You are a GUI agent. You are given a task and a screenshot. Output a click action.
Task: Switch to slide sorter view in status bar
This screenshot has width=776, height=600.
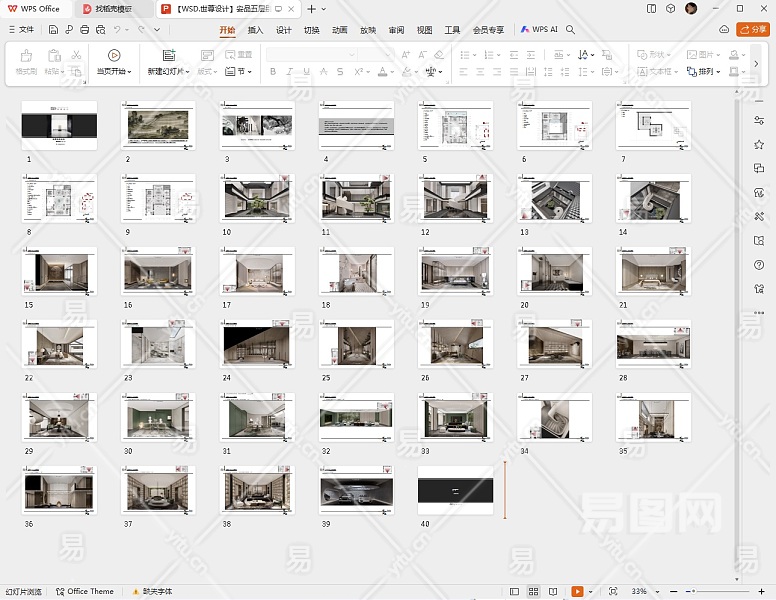pos(534,592)
